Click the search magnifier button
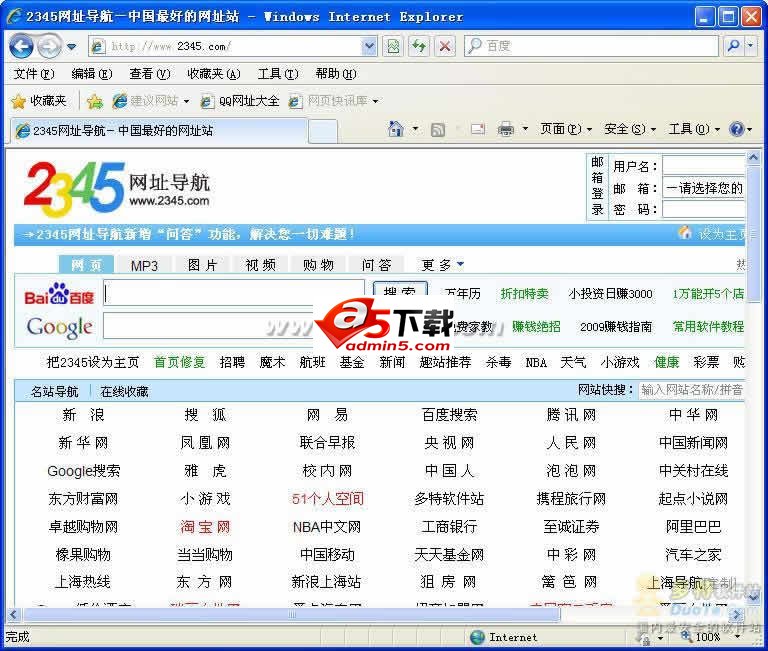The height and width of the screenshot is (651, 768). coord(733,47)
